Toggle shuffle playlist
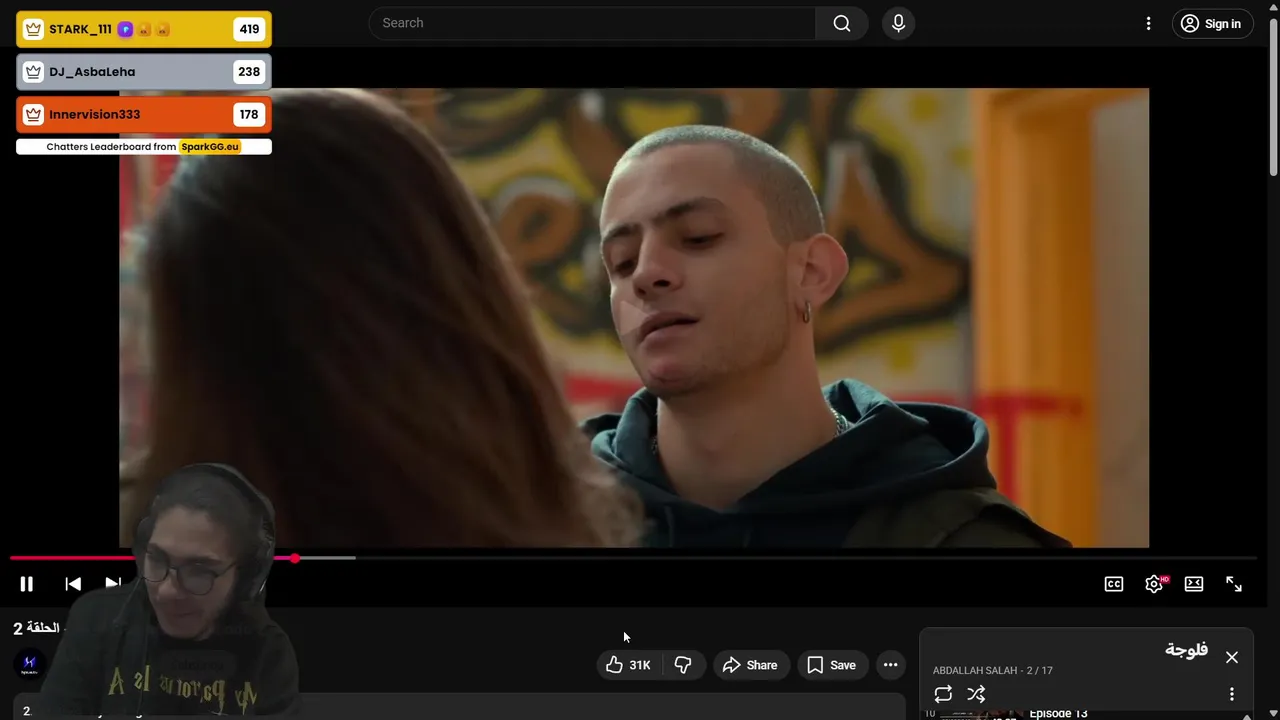This screenshot has width=1280, height=720. coord(977,694)
